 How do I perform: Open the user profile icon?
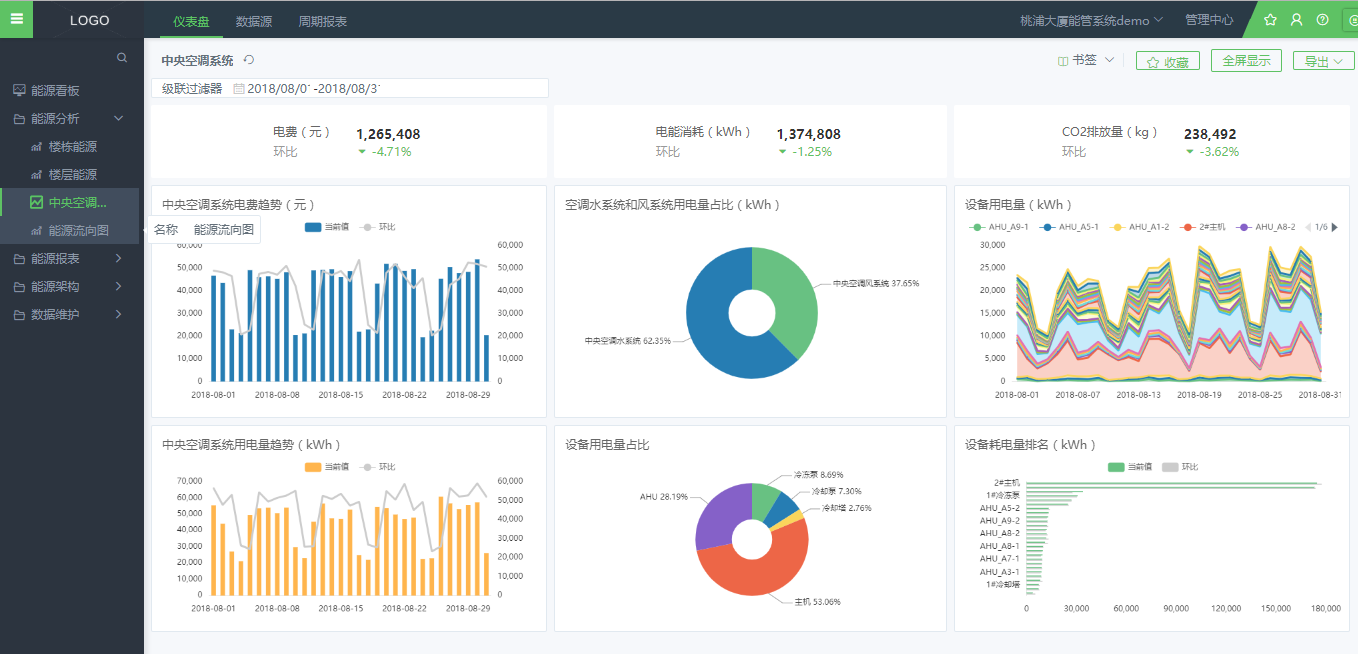[1296, 20]
